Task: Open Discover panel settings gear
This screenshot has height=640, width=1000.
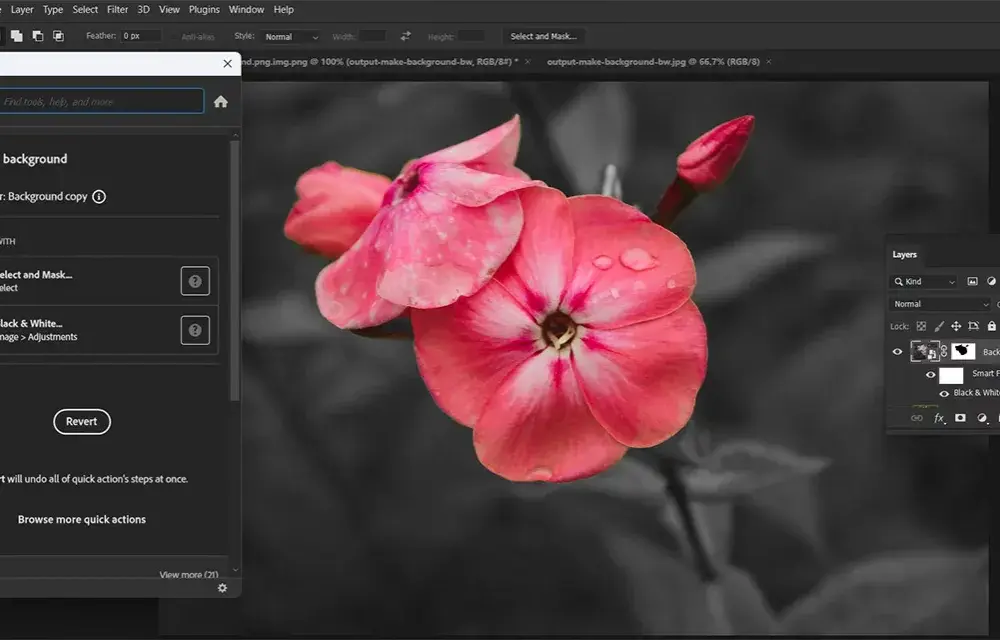Action: (222, 588)
